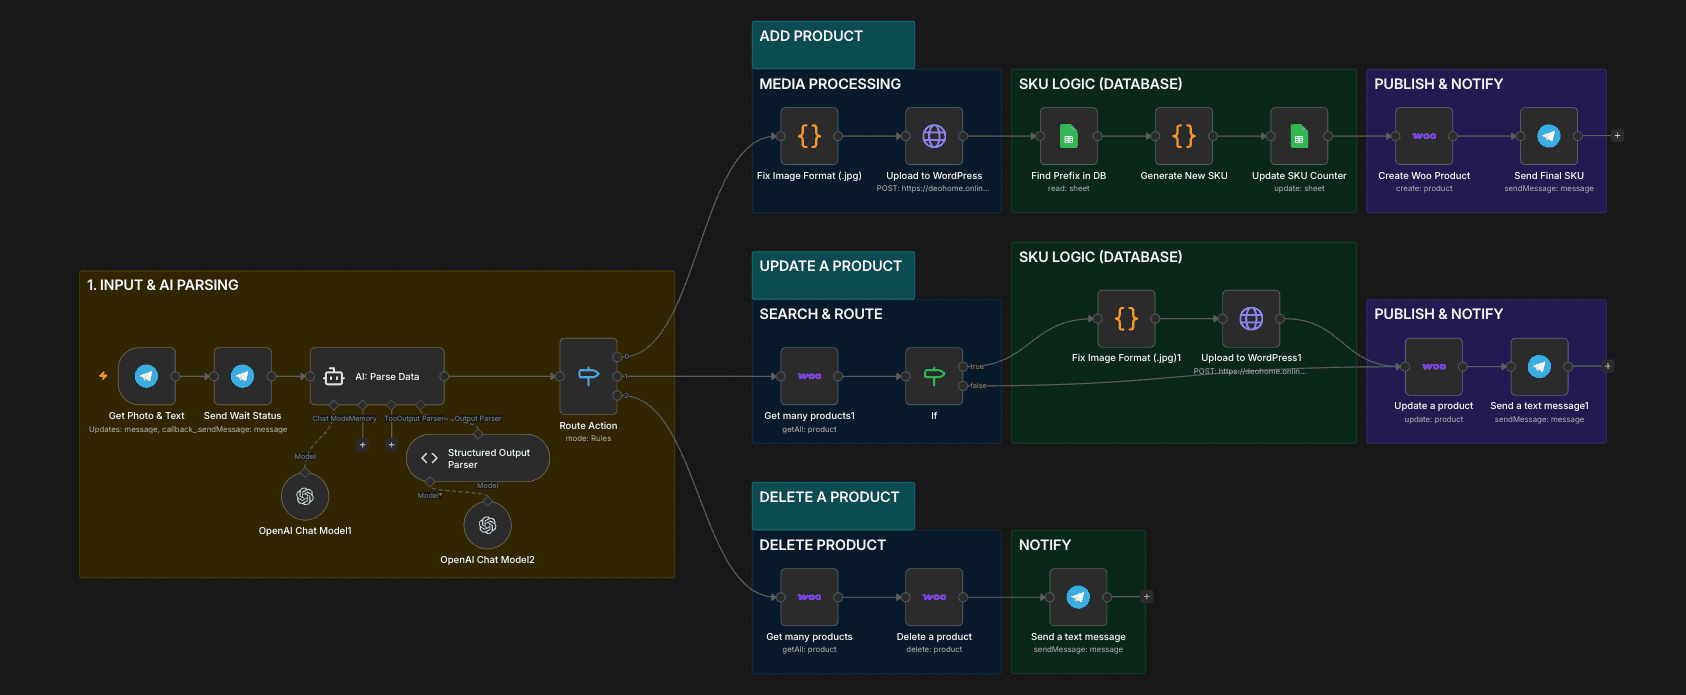Screen dimensions: 1686x695
Task: Click the OpenAI Chat Model2 node
Action: (488, 525)
